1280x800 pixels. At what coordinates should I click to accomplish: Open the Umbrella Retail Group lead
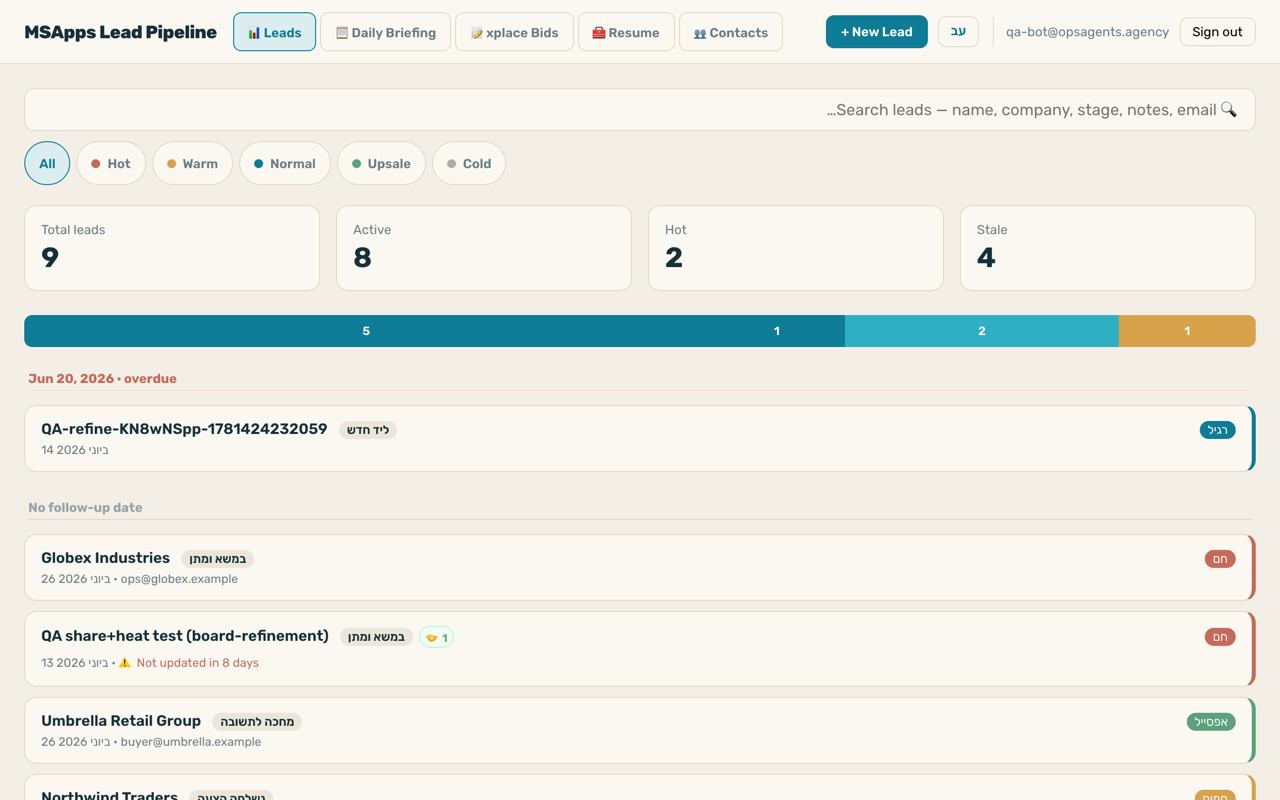point(640,730)
